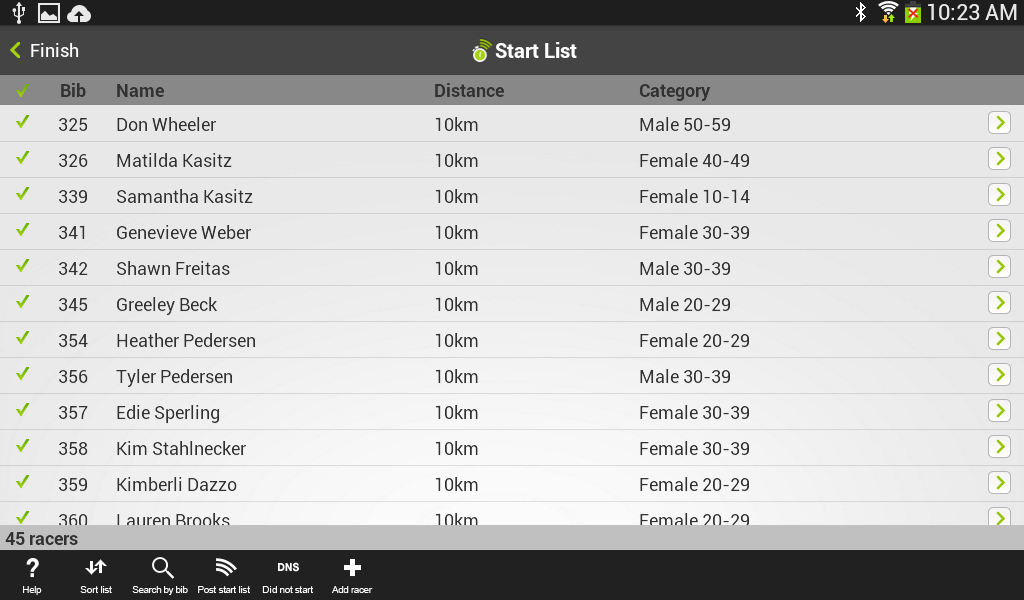Tap the Post start list icon
The width and height of the screenshot is (1024, 600).
coord(223,574)
